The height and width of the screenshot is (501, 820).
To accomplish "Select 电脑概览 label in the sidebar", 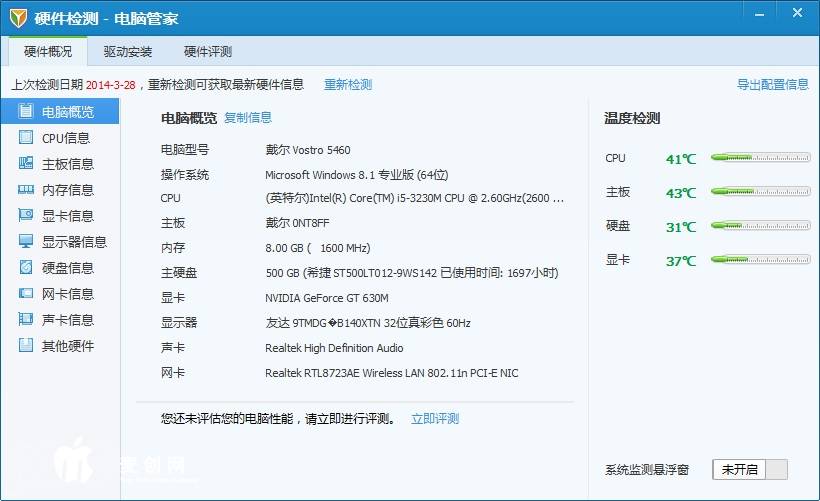I will (x=68, y=112).
